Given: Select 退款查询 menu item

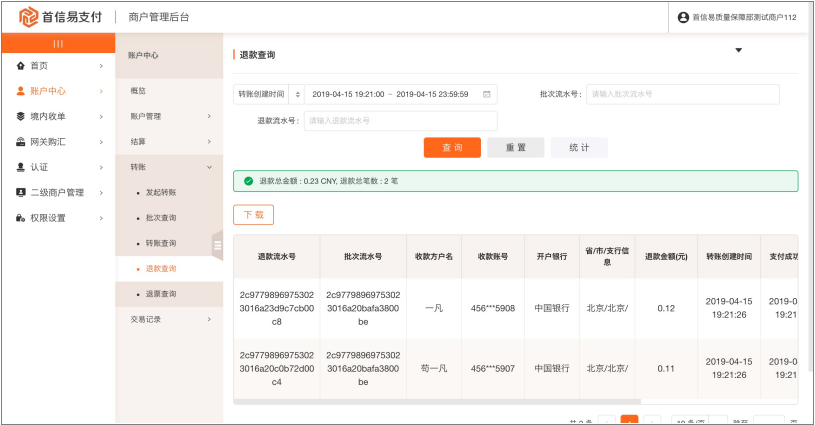Looking at the screenshot, I should point(161,269).
